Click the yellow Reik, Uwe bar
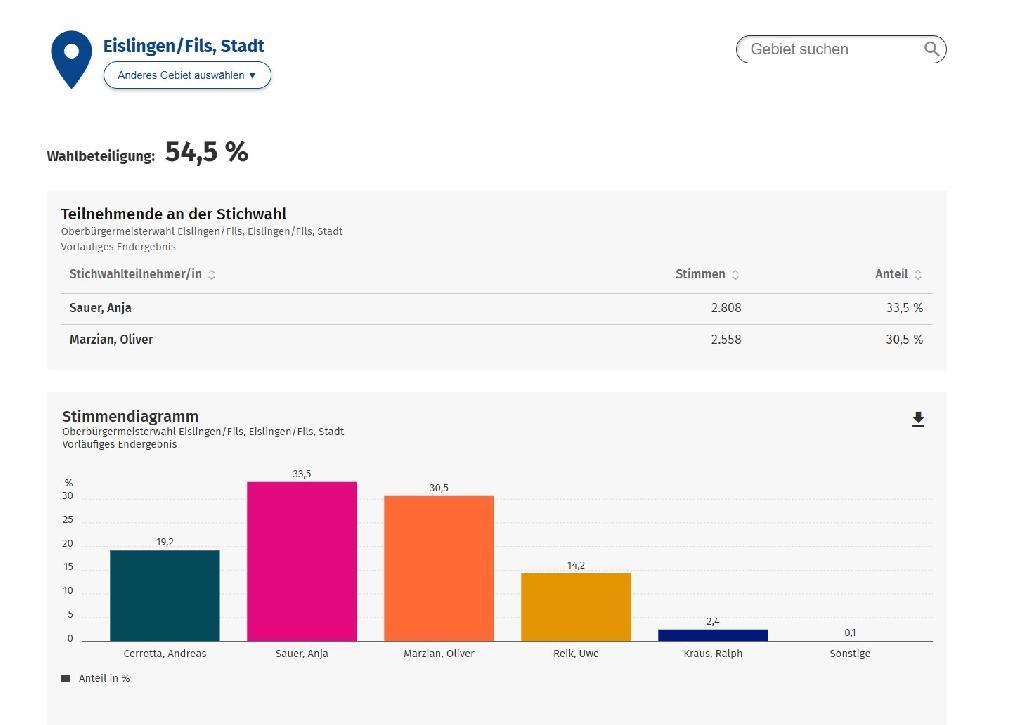This screenshot has height=725, width=1024. click(576, 606)
